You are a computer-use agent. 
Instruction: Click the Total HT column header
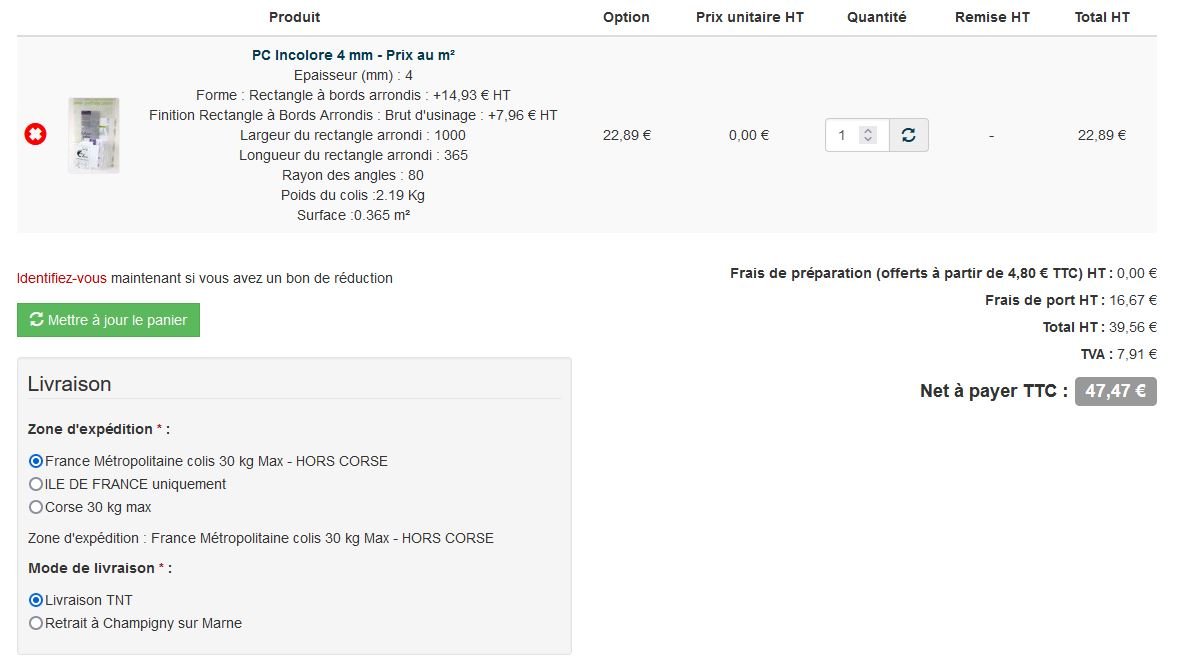[1102, 17]
